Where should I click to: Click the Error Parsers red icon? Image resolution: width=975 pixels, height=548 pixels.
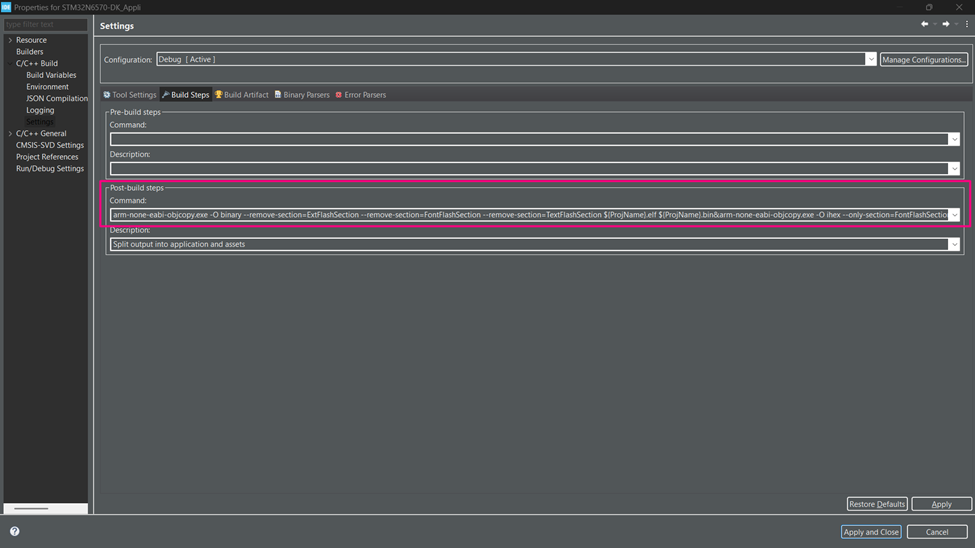pos(339,95)
